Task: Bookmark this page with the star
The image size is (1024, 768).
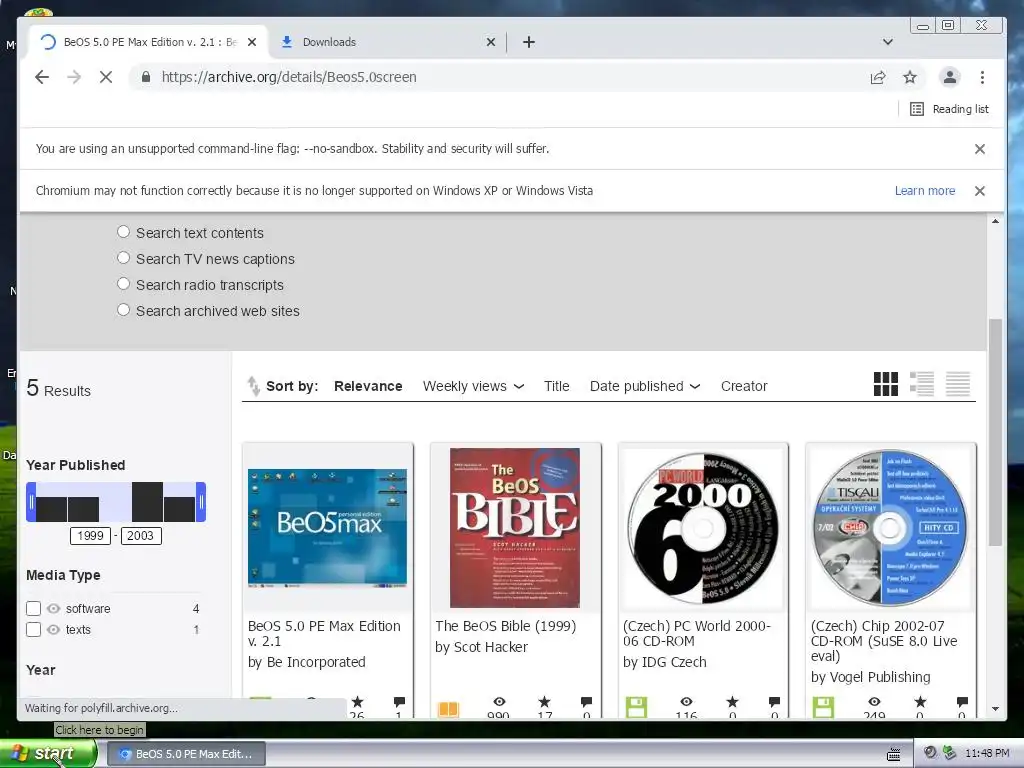Action: click(x=910, y=77)
